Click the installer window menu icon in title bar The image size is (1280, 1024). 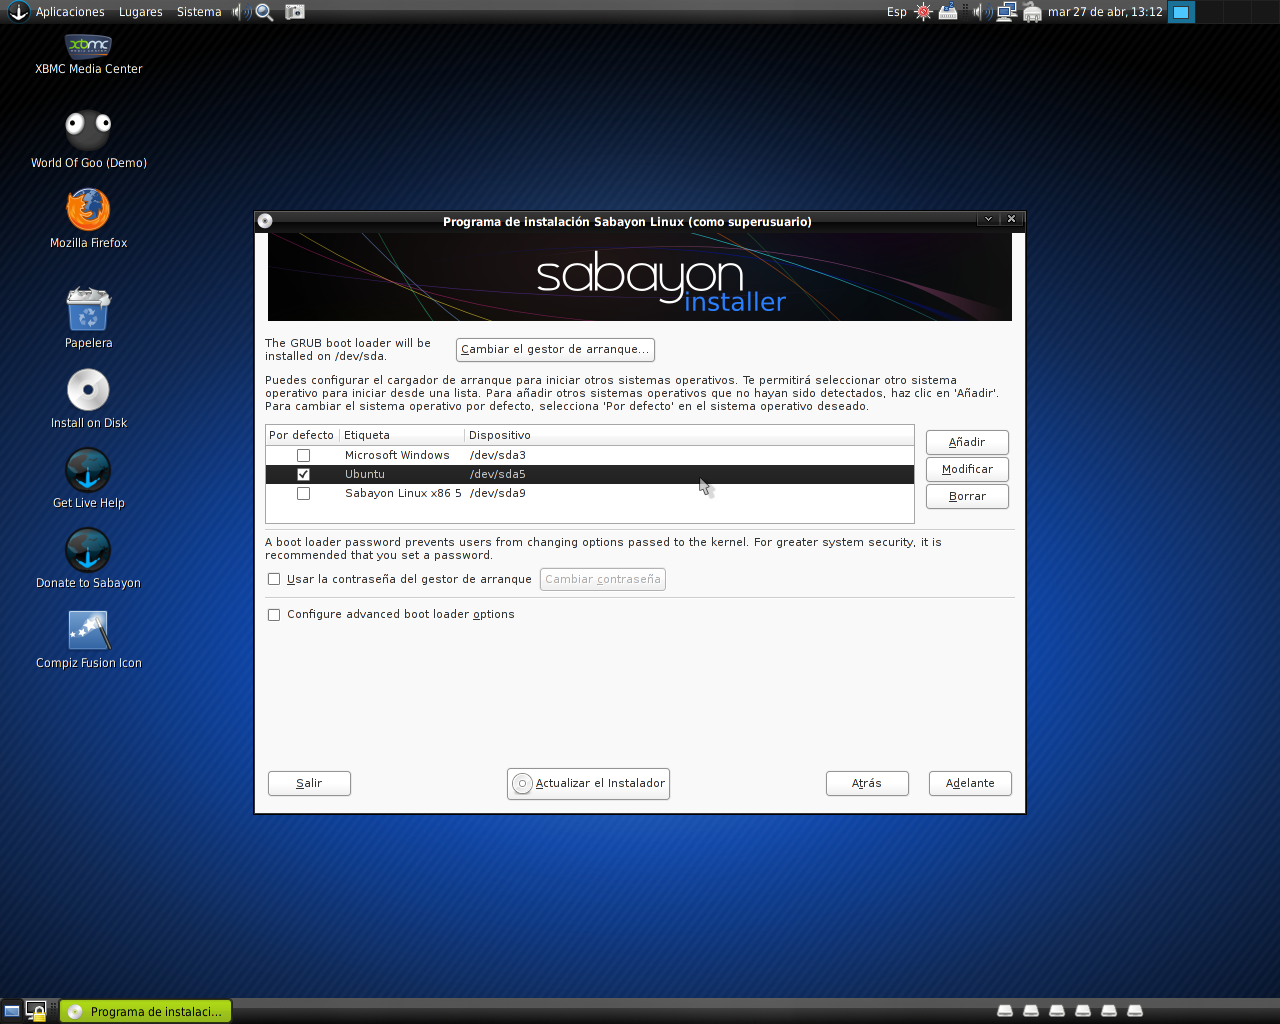265,220
